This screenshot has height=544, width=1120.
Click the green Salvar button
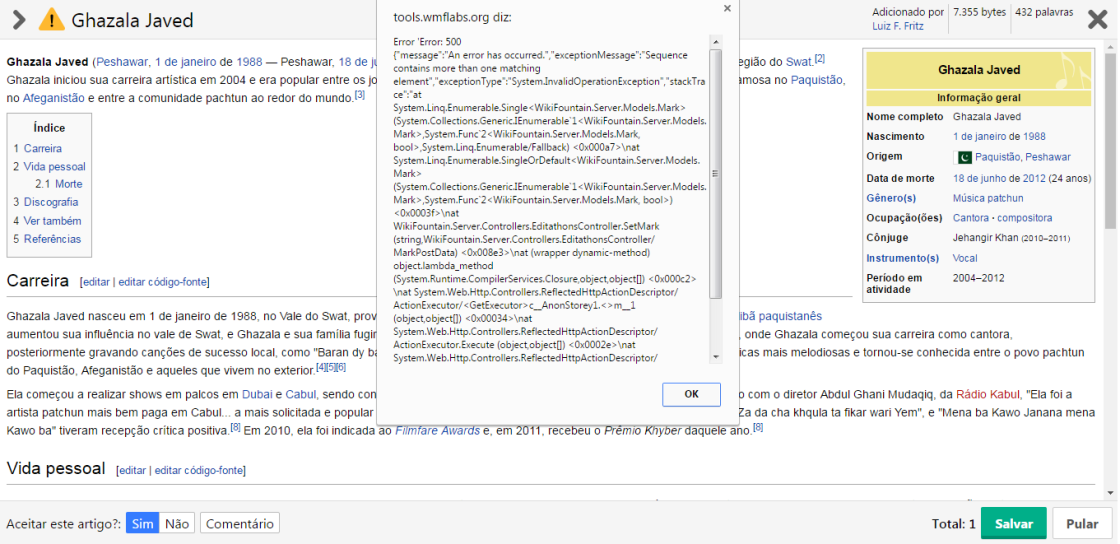click(x=1014, y=523)
